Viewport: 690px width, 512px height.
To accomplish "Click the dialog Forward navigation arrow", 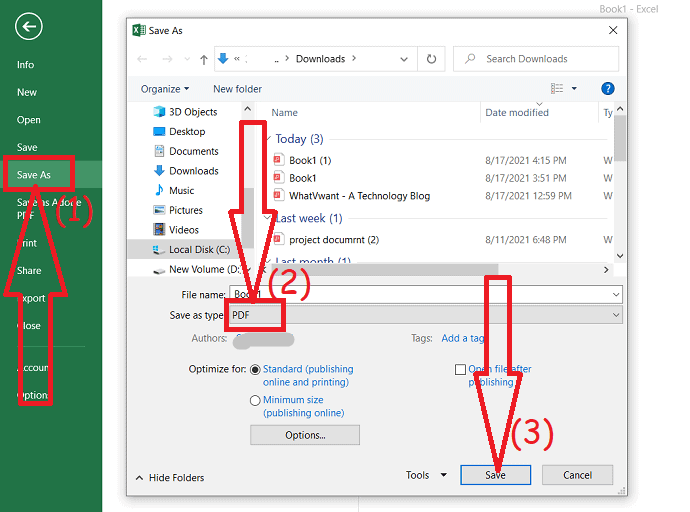I will tap(167, 59).
